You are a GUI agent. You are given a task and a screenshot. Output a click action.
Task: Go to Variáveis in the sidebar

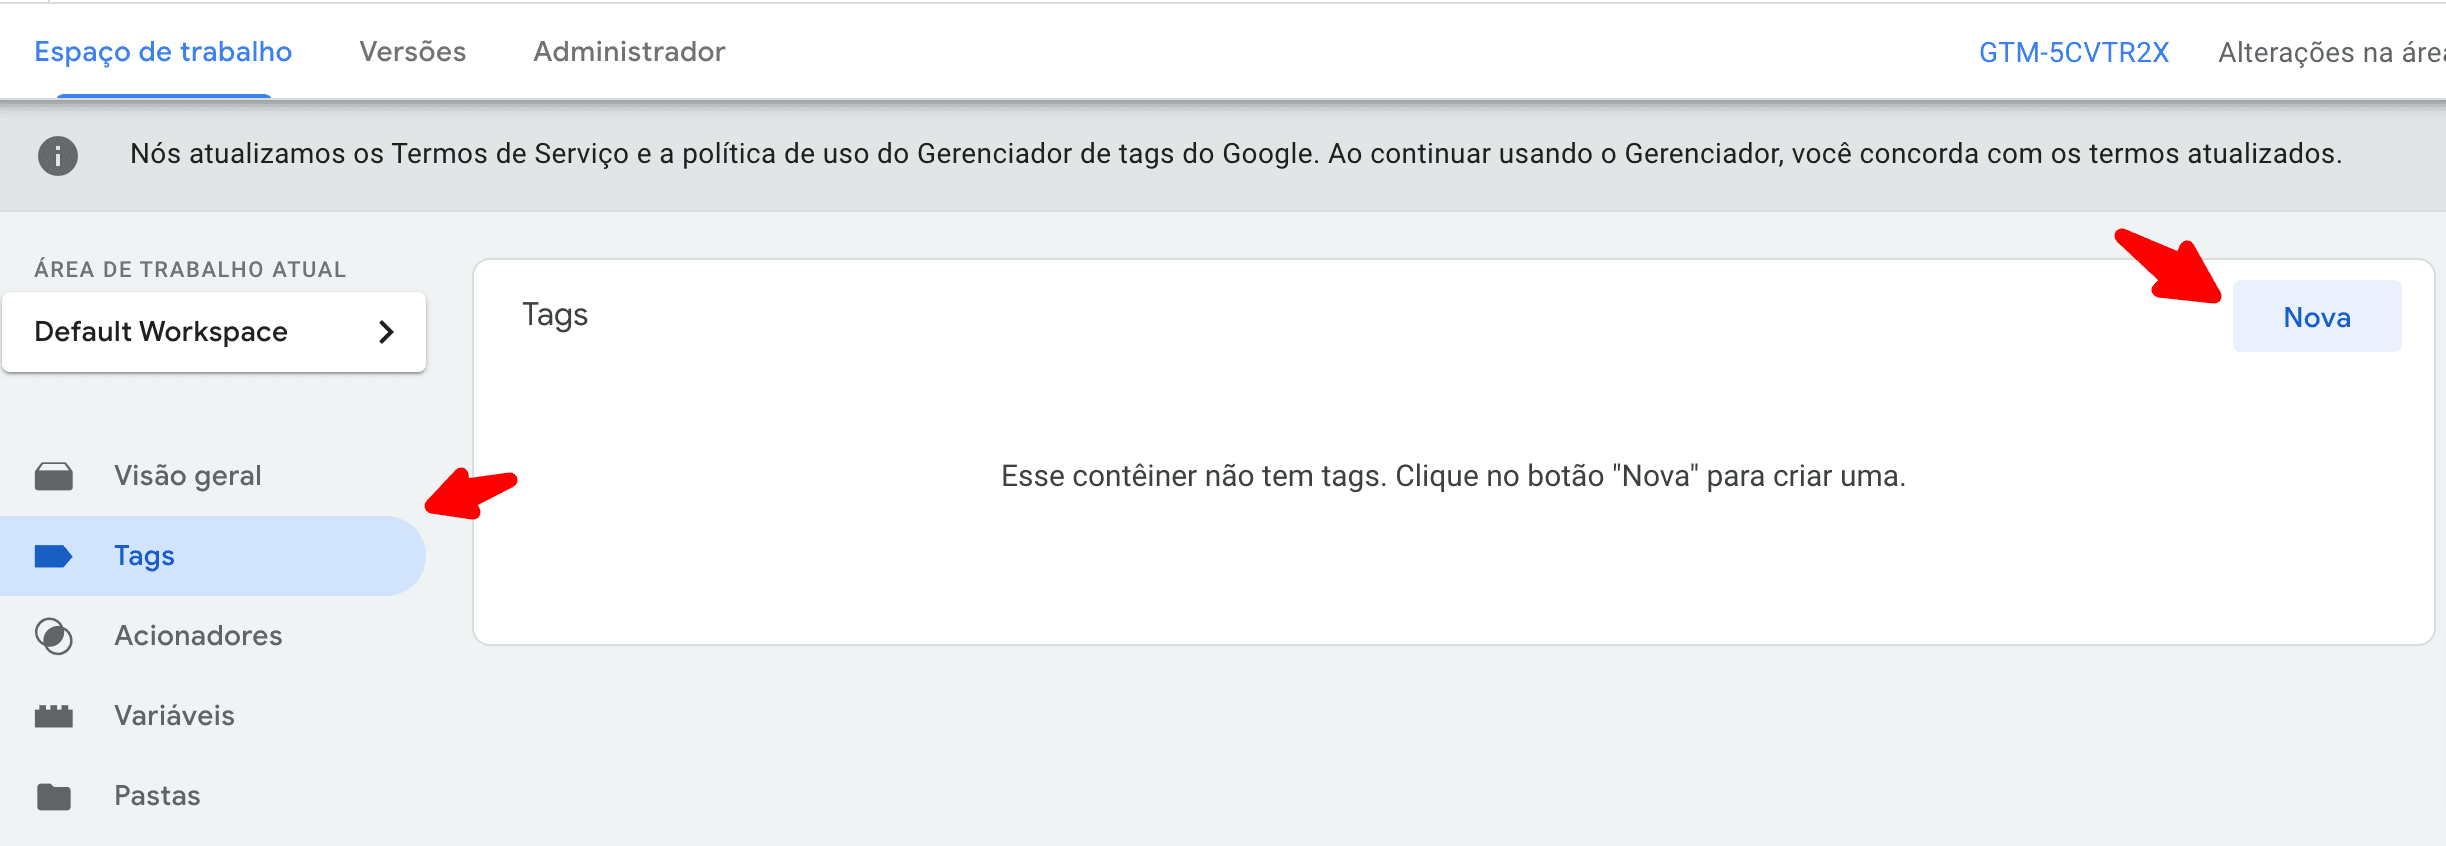pyautogui.click(x=174, y=715)
